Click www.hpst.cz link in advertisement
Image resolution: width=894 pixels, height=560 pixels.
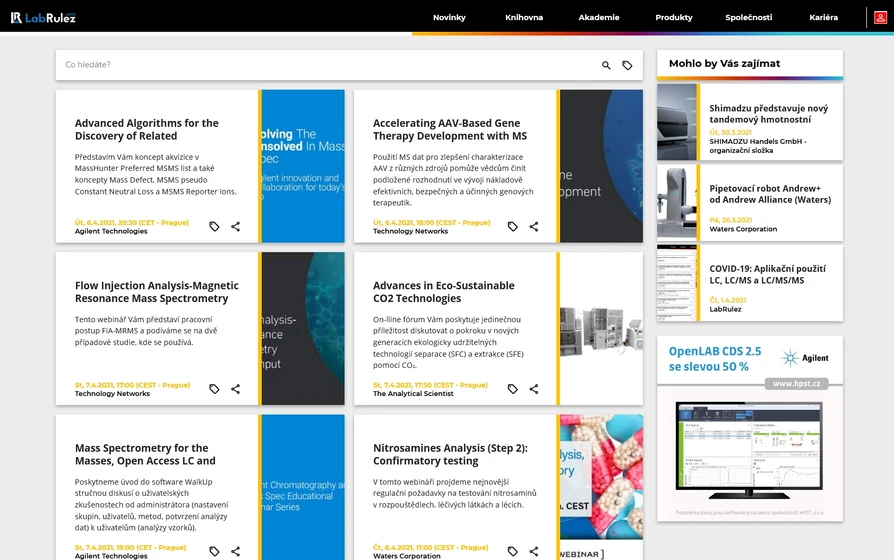point(796,384)
